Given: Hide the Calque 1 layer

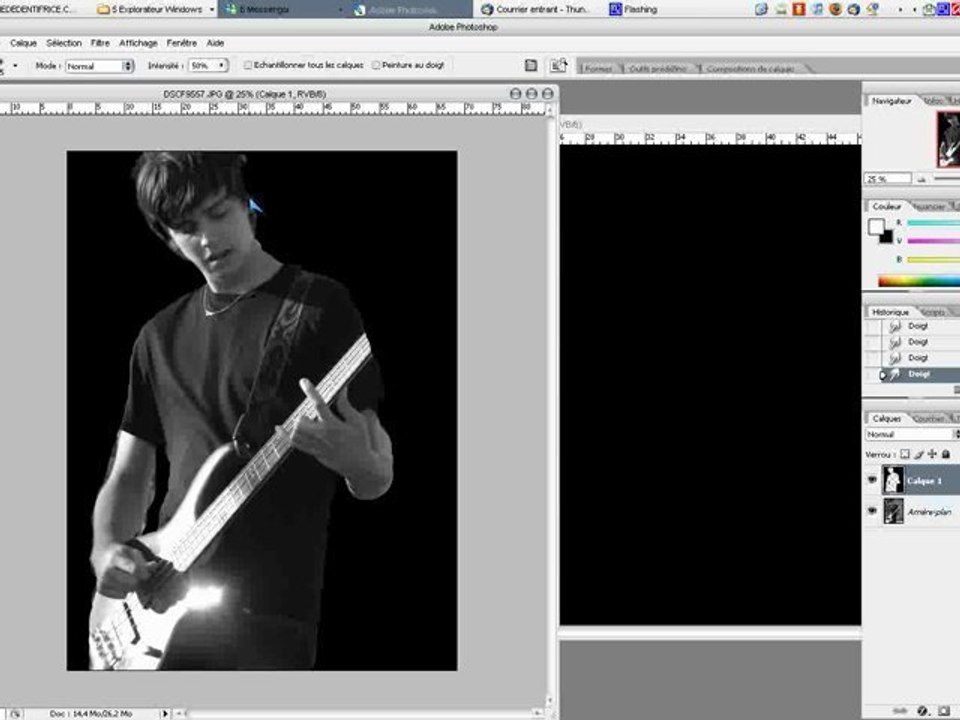Looking at the screenshot, I should (872, 481).
